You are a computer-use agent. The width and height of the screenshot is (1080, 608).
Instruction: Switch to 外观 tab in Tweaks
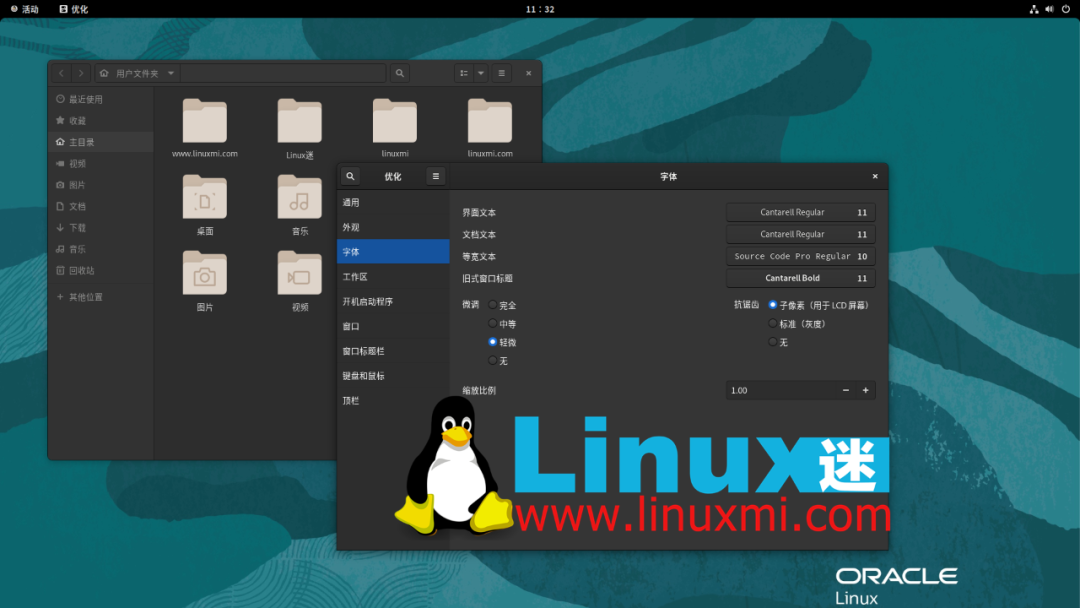pos(393,227)
